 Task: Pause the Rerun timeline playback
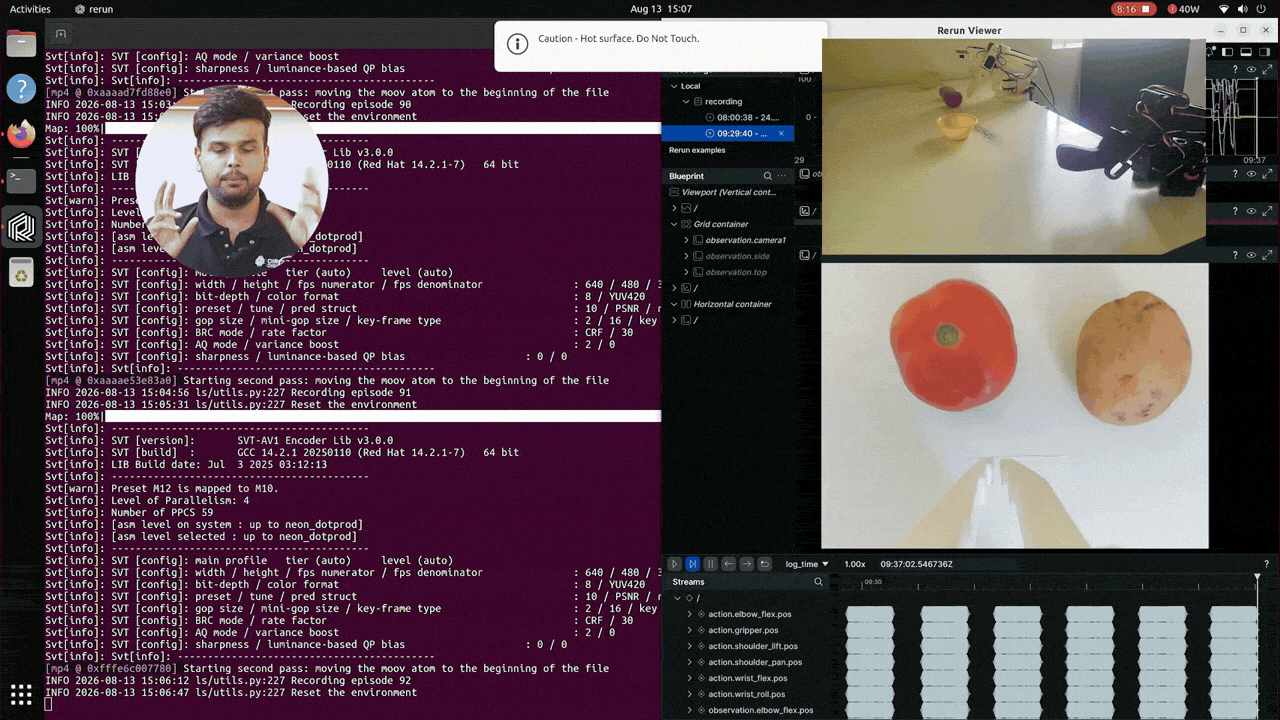coord(711,564)
